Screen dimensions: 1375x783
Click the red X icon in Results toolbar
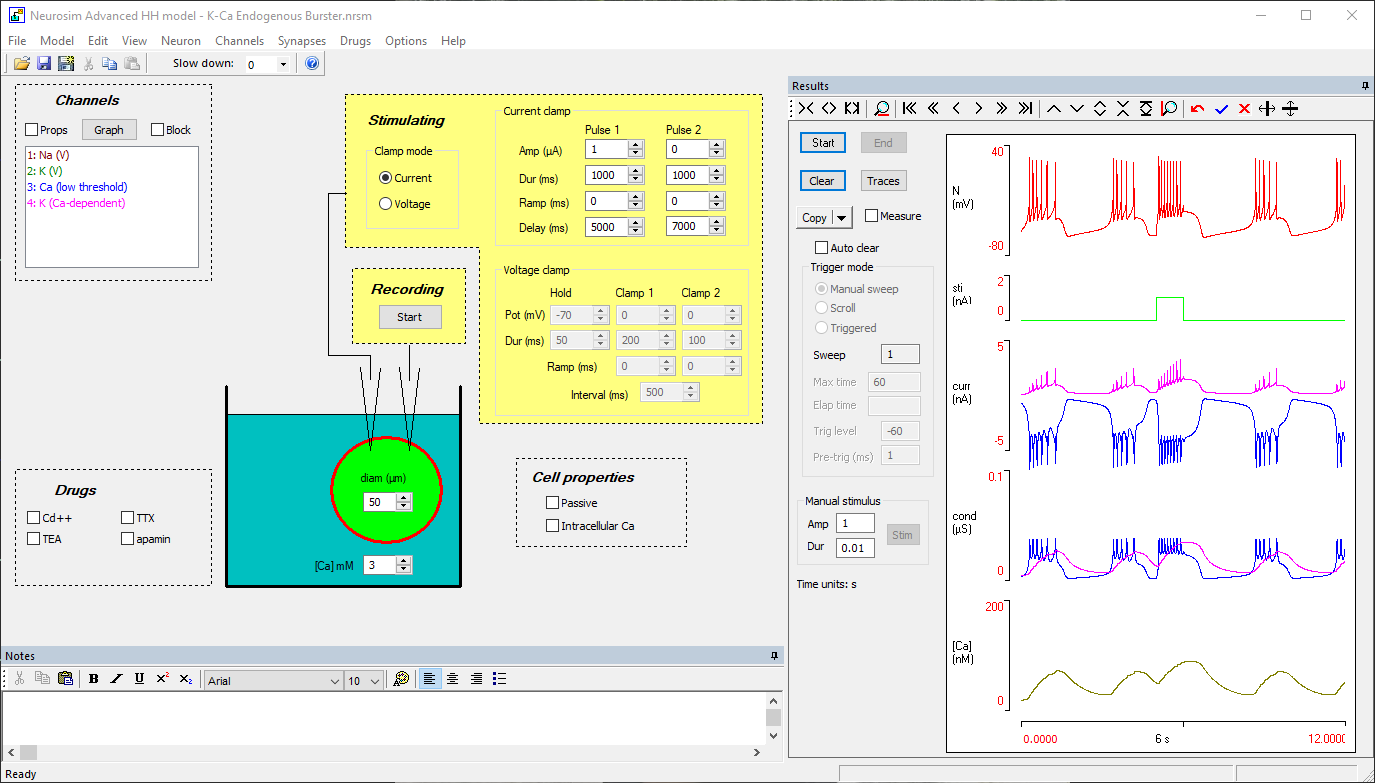1244,109
